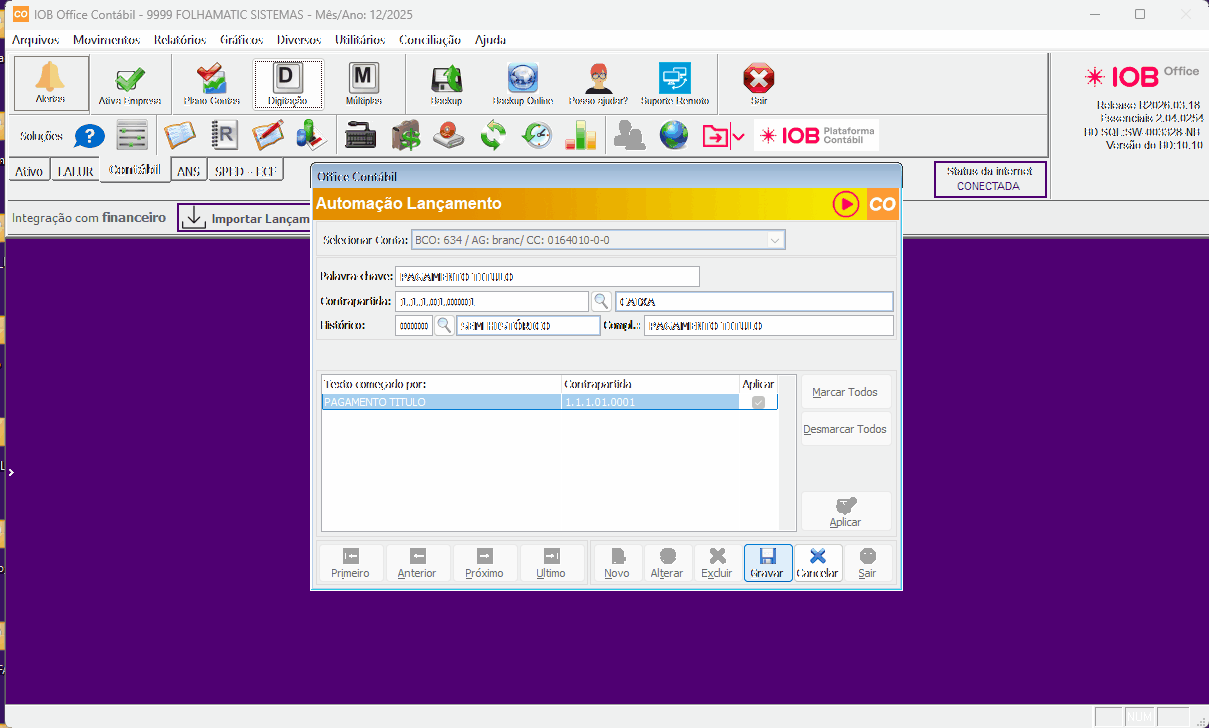Open the Suporte Remoto icon
1209x728 pixels.
[x=674, y=80]
